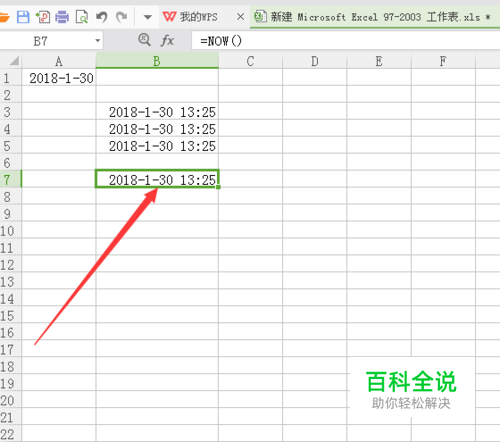Select column B header

tap(157, 61)
